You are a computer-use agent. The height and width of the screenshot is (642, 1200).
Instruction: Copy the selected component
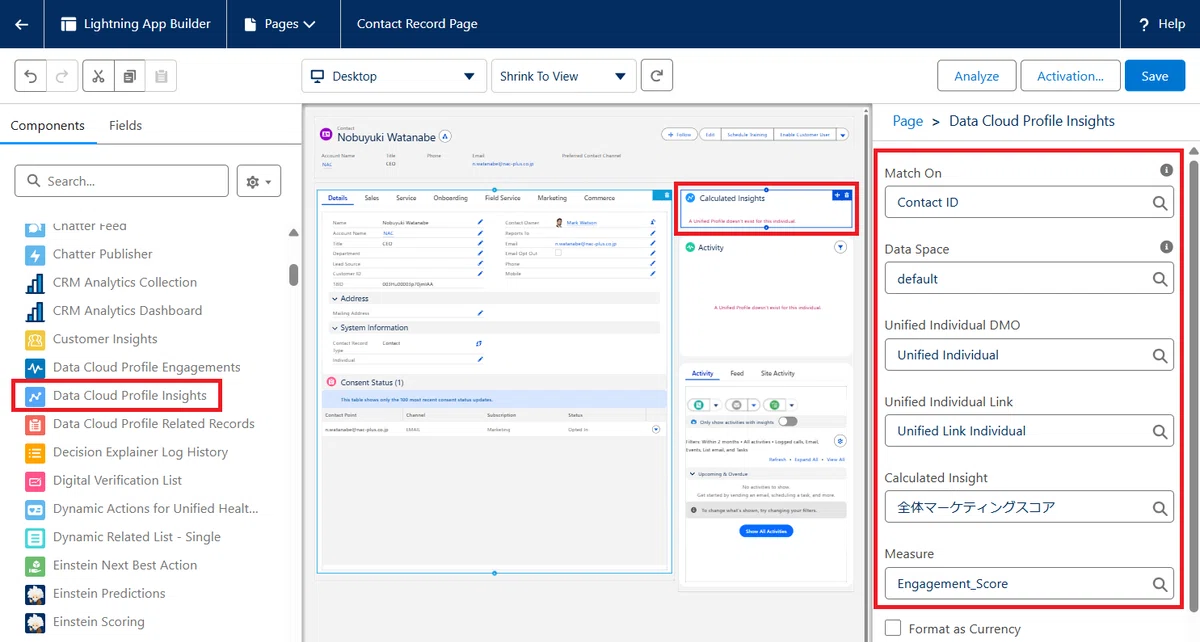(x=130, y=76)
